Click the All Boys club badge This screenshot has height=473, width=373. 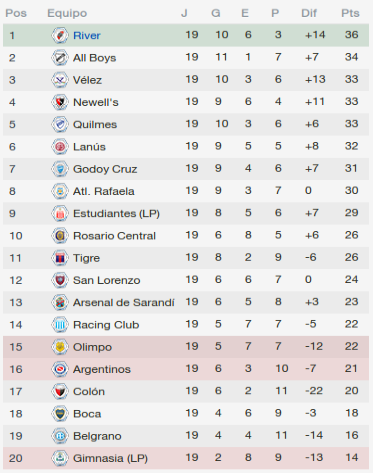tap(60, 58)
